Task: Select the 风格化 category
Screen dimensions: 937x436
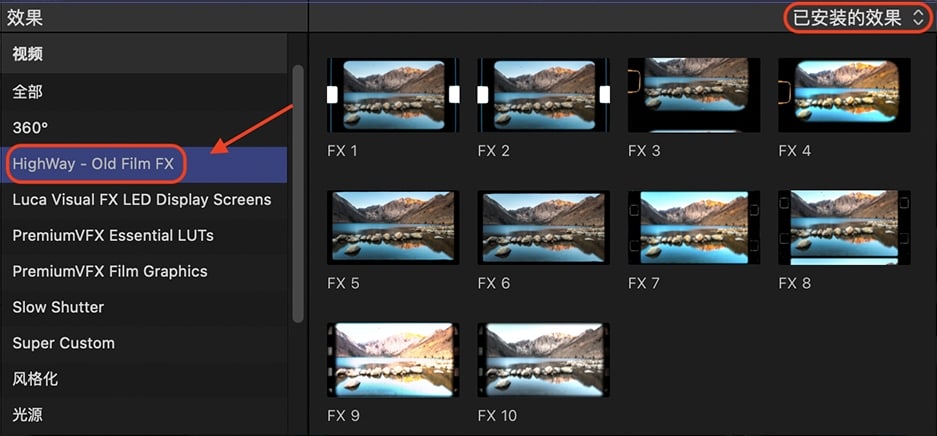Action: pos(143,379)
